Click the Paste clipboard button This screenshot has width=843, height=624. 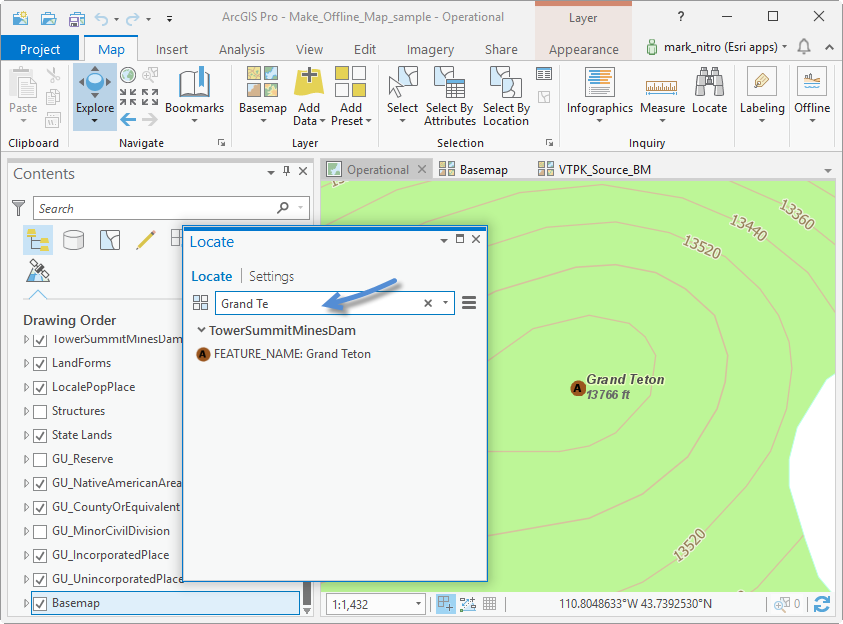(23, 96)
